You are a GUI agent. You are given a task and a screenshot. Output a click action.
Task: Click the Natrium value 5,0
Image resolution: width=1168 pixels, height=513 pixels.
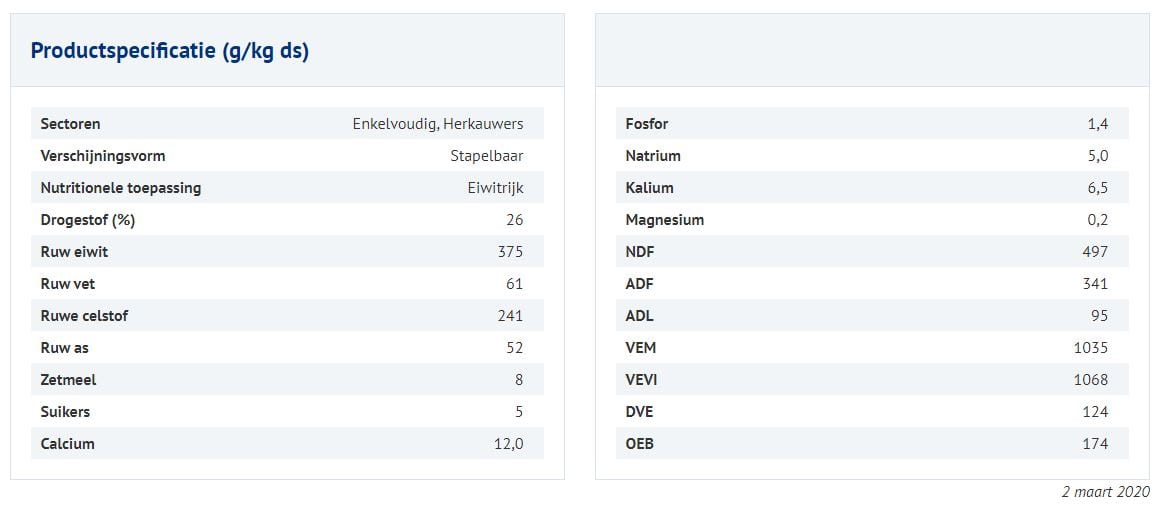click(1097, 156)
